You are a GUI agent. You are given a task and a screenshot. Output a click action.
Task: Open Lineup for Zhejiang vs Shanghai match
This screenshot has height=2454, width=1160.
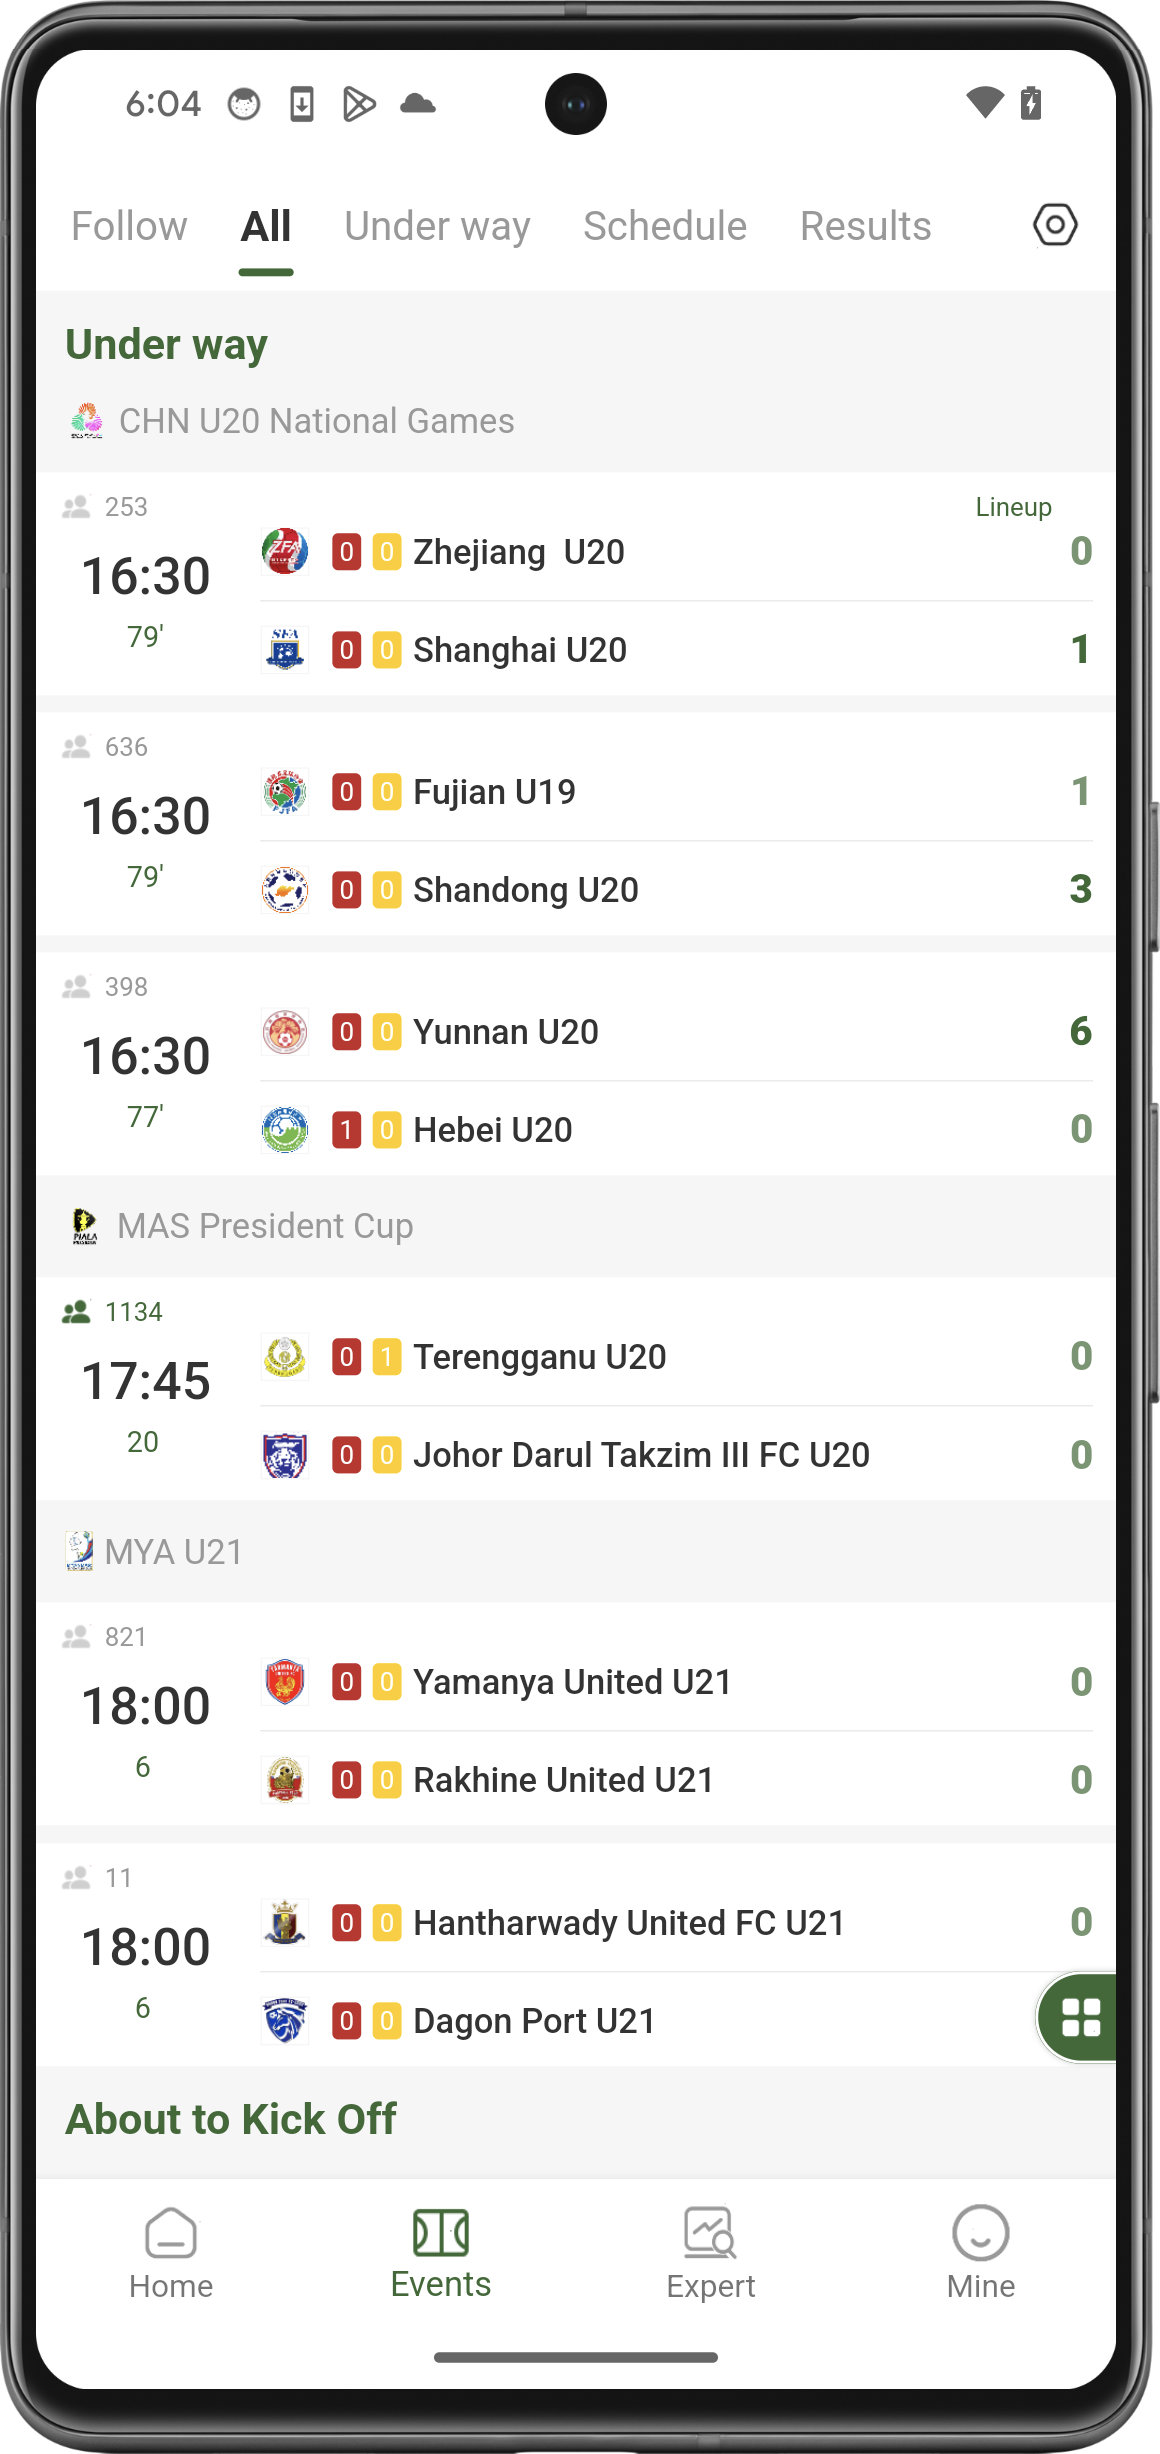tap(1013, 507)
